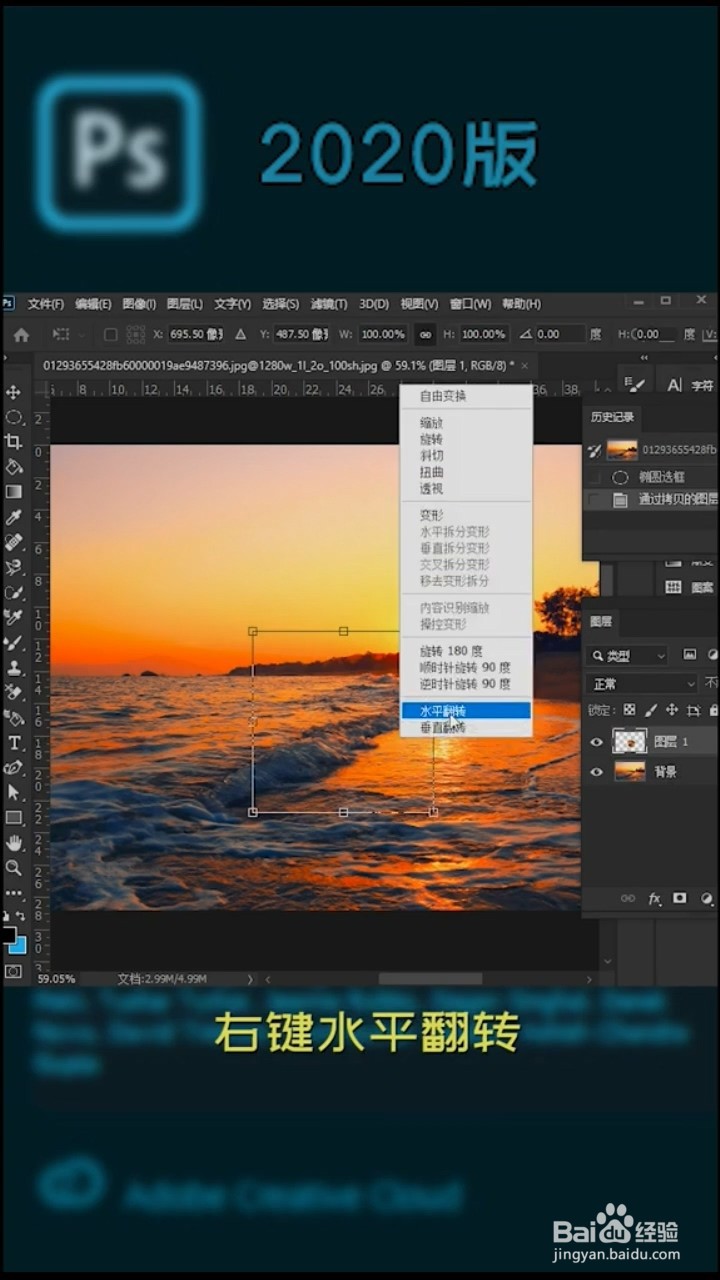Select the Paint Bucket tool
The height and width of the screenshot is (1280, 720).
tap(14, 467)
